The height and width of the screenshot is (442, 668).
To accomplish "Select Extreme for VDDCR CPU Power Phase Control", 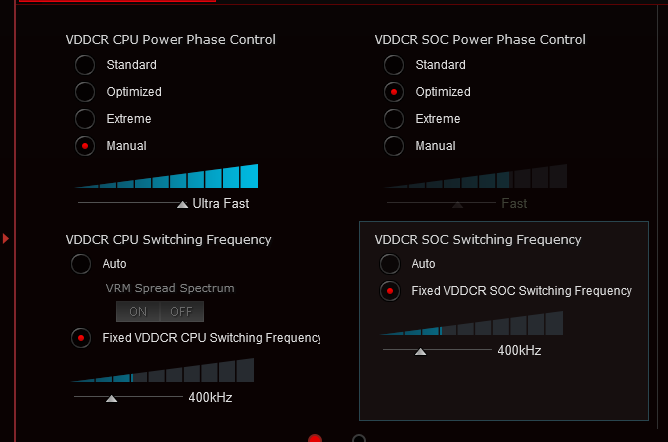I will [86, 119].
